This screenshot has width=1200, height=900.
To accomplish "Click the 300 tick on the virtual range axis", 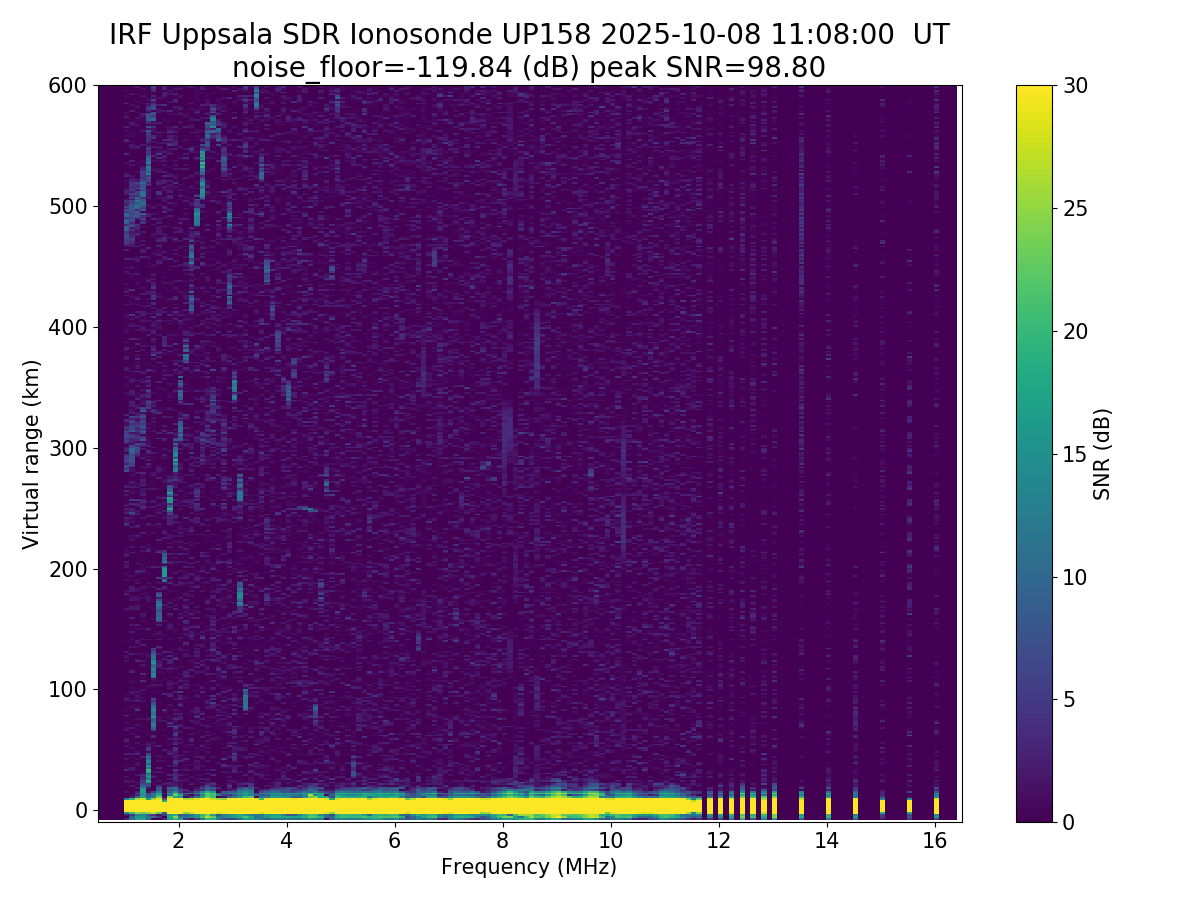I will click(x=68, y=448).
